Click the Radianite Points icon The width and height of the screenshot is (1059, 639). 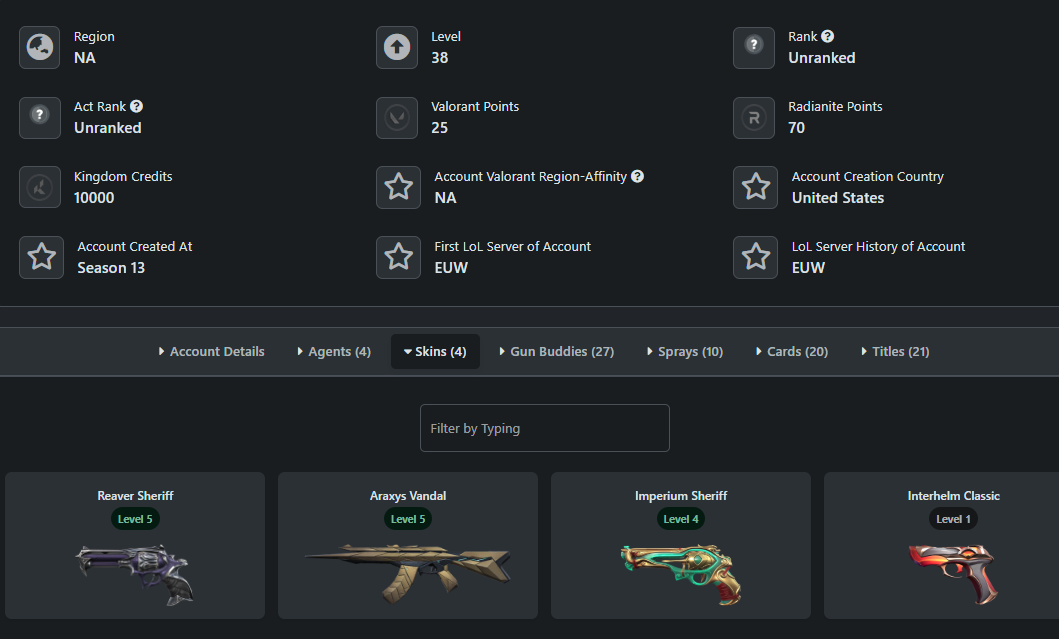point(754,118)
